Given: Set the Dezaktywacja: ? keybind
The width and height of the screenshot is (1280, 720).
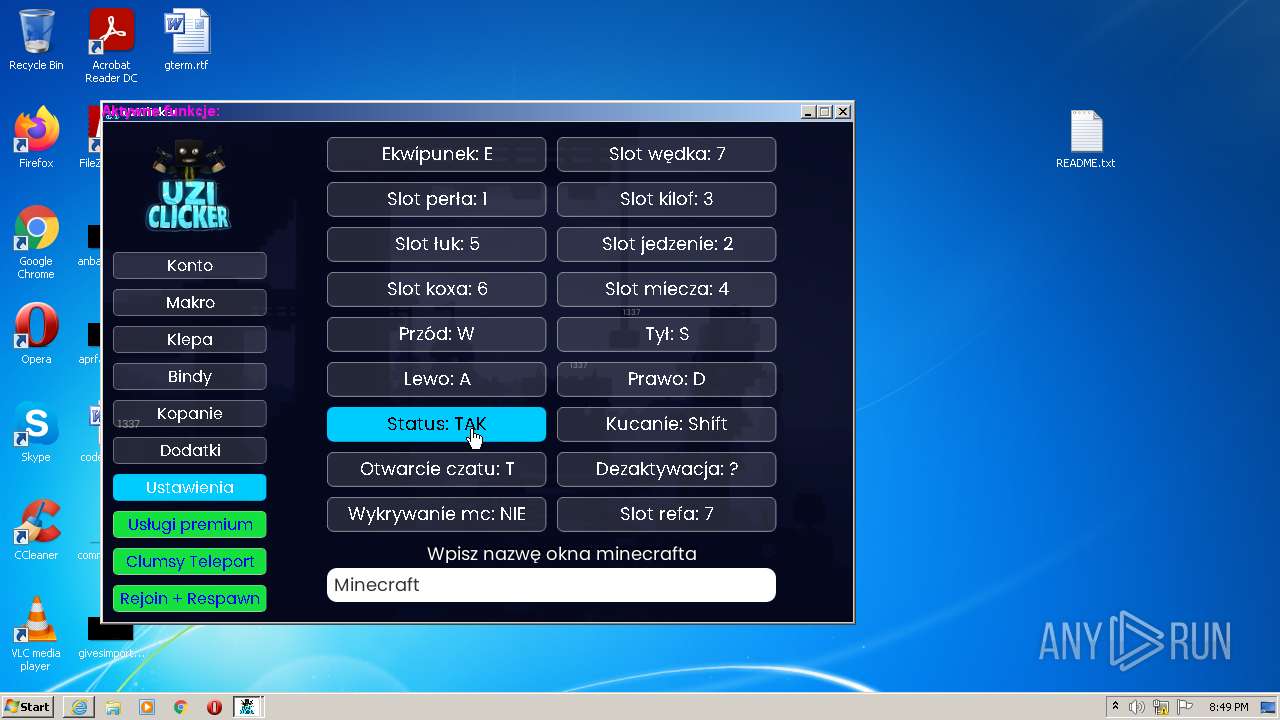Looking at the screenshot, I should (x=667, y=469).
